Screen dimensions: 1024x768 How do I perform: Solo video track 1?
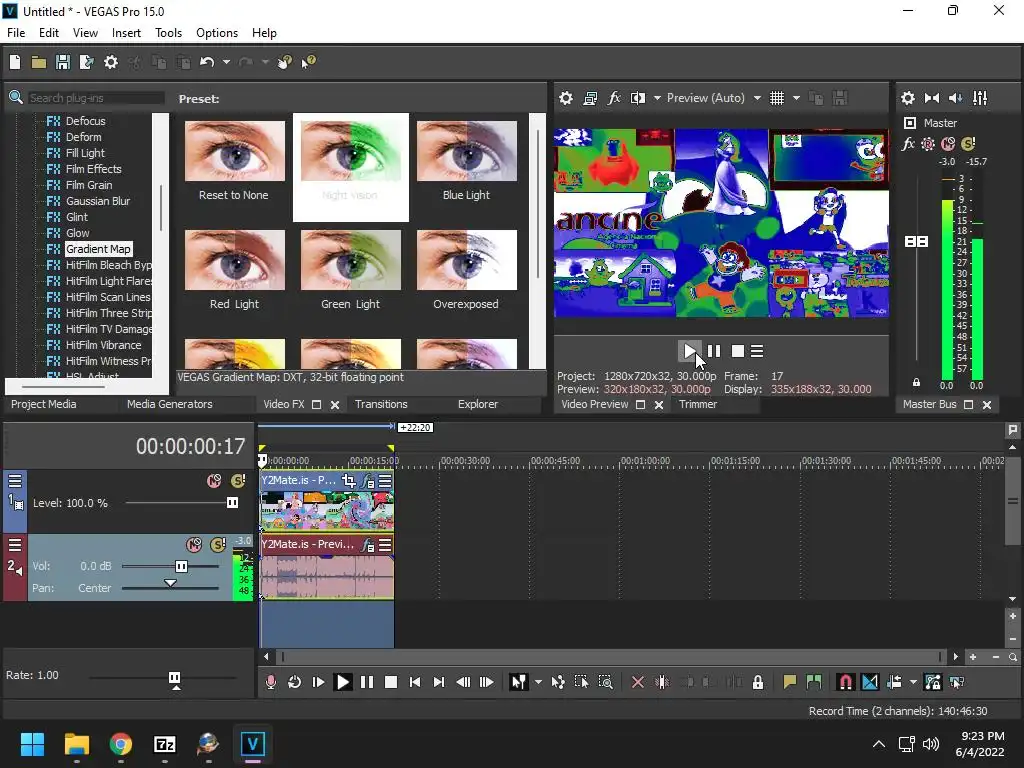(x=238, y=481)
